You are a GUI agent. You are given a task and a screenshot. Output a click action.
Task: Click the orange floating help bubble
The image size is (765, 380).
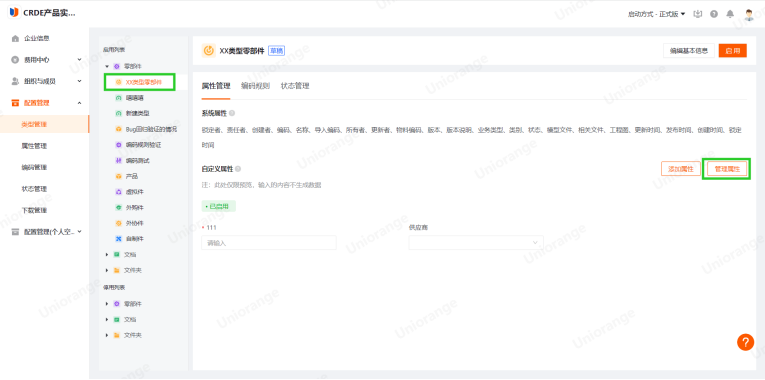coord(745,341)
